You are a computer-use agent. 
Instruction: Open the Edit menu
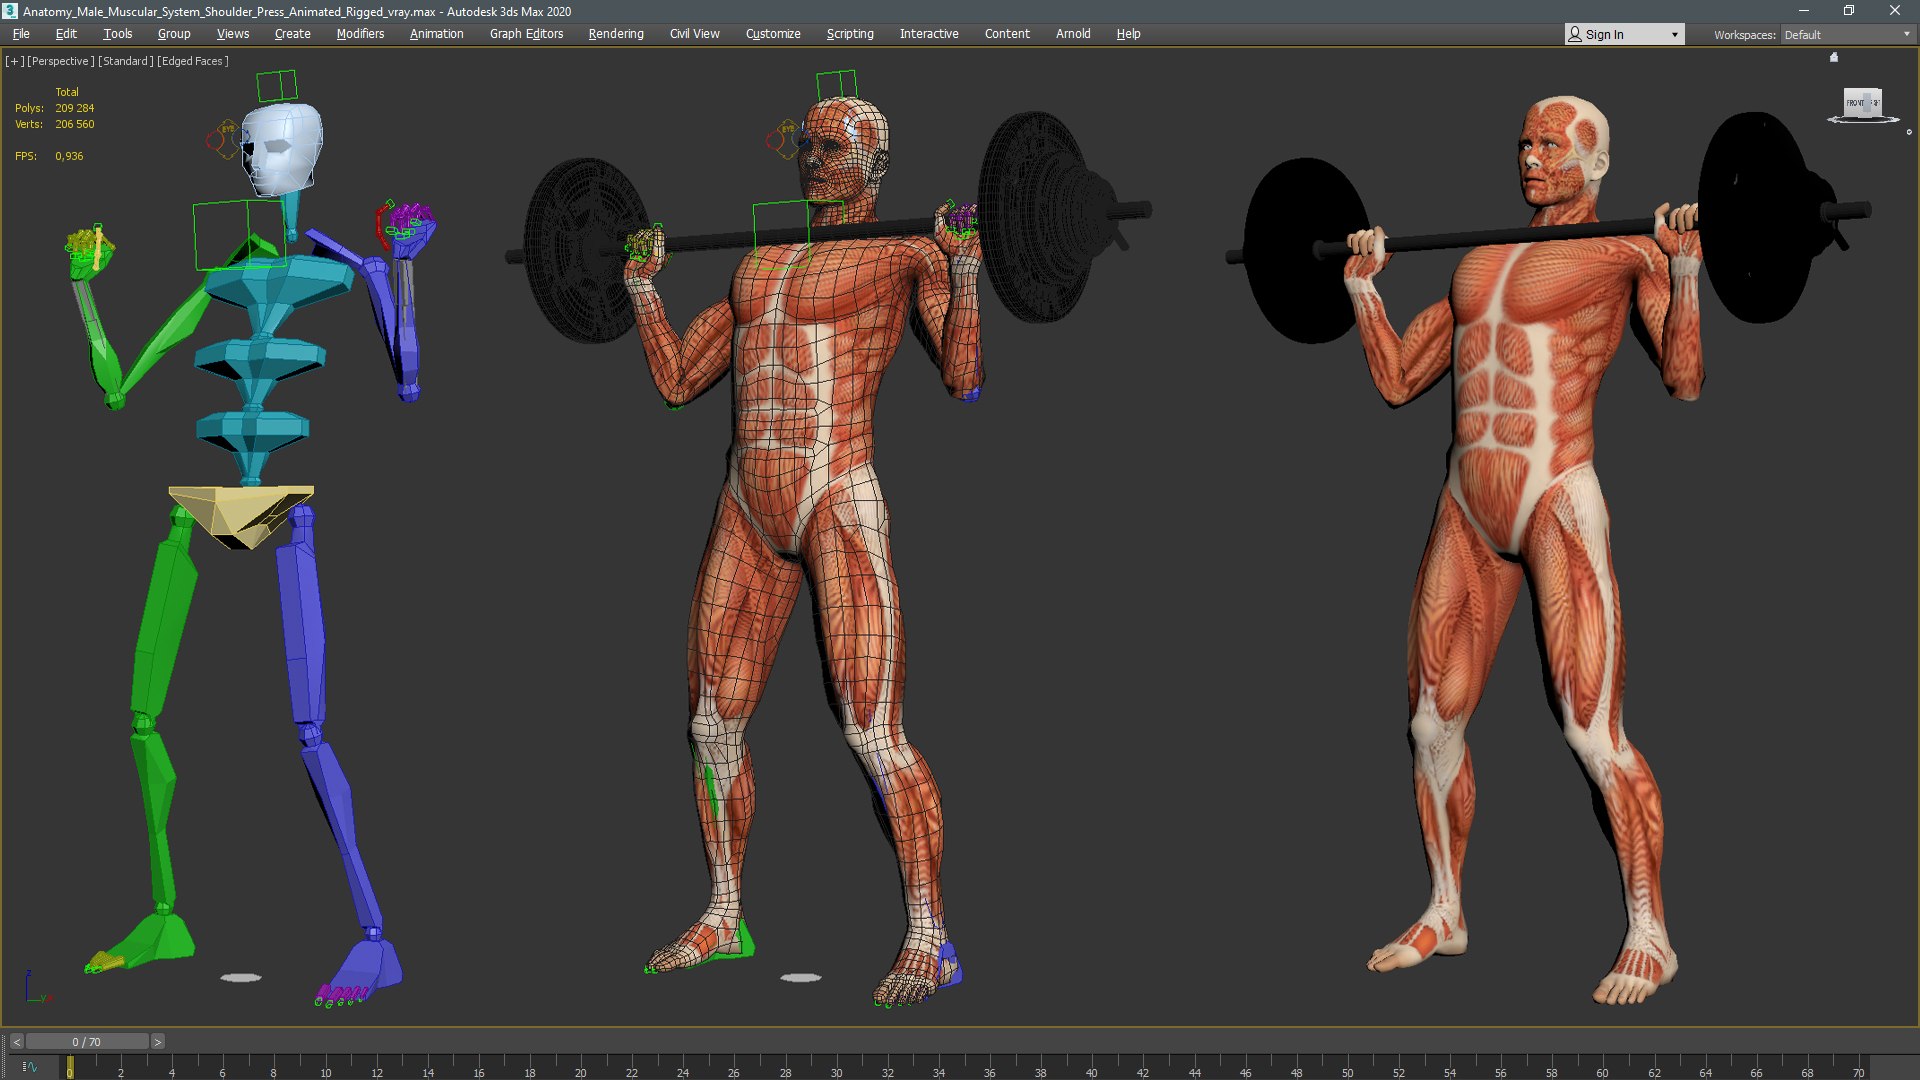click(66, 34)
